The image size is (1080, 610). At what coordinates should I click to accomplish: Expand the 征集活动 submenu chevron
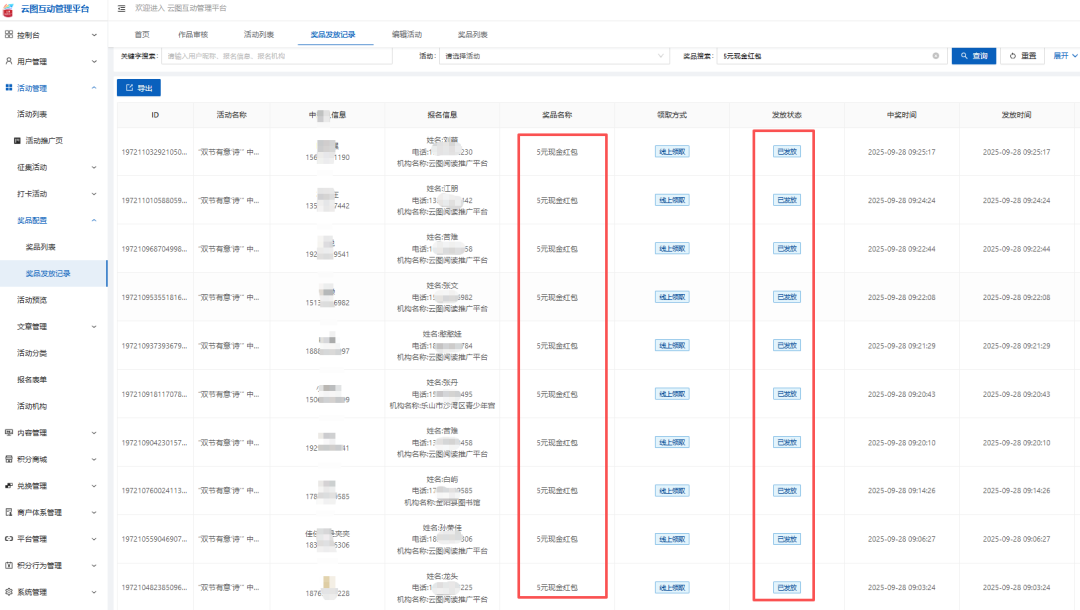click(94, 167)
